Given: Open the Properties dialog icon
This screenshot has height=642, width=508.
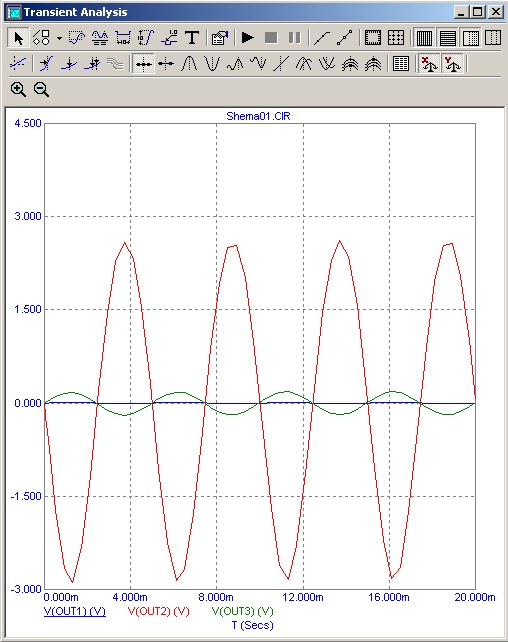Looking at the screenshot, I should 220,38.
